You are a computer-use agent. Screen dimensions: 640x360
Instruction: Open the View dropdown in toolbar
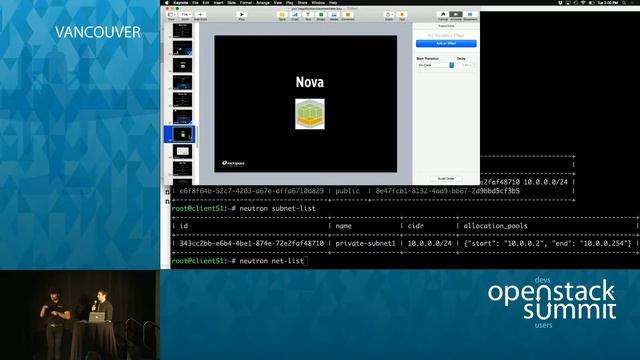(x=171, y=15)
